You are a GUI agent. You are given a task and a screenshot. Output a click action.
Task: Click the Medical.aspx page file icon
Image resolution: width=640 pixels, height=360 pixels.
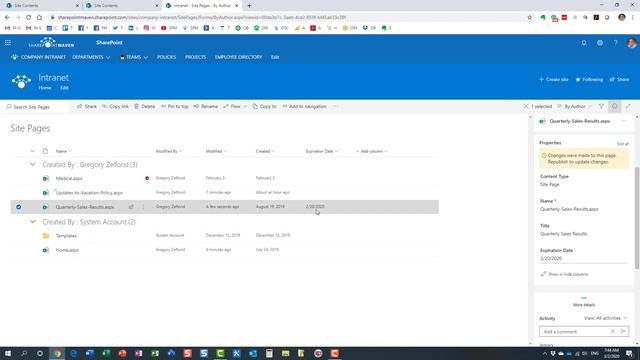tap(46, 178)
